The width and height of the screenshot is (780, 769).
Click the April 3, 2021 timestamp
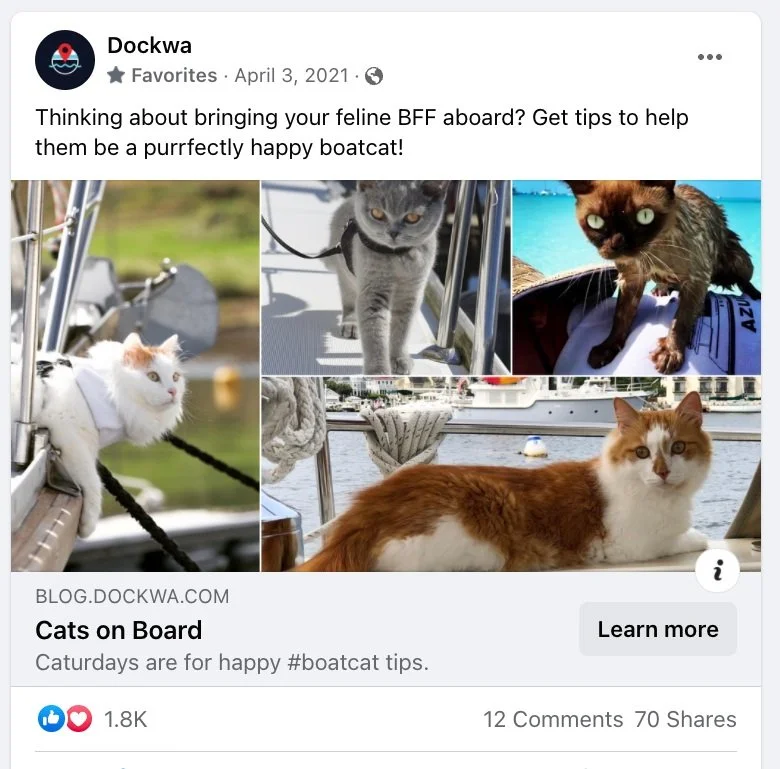tap(292, 76)
